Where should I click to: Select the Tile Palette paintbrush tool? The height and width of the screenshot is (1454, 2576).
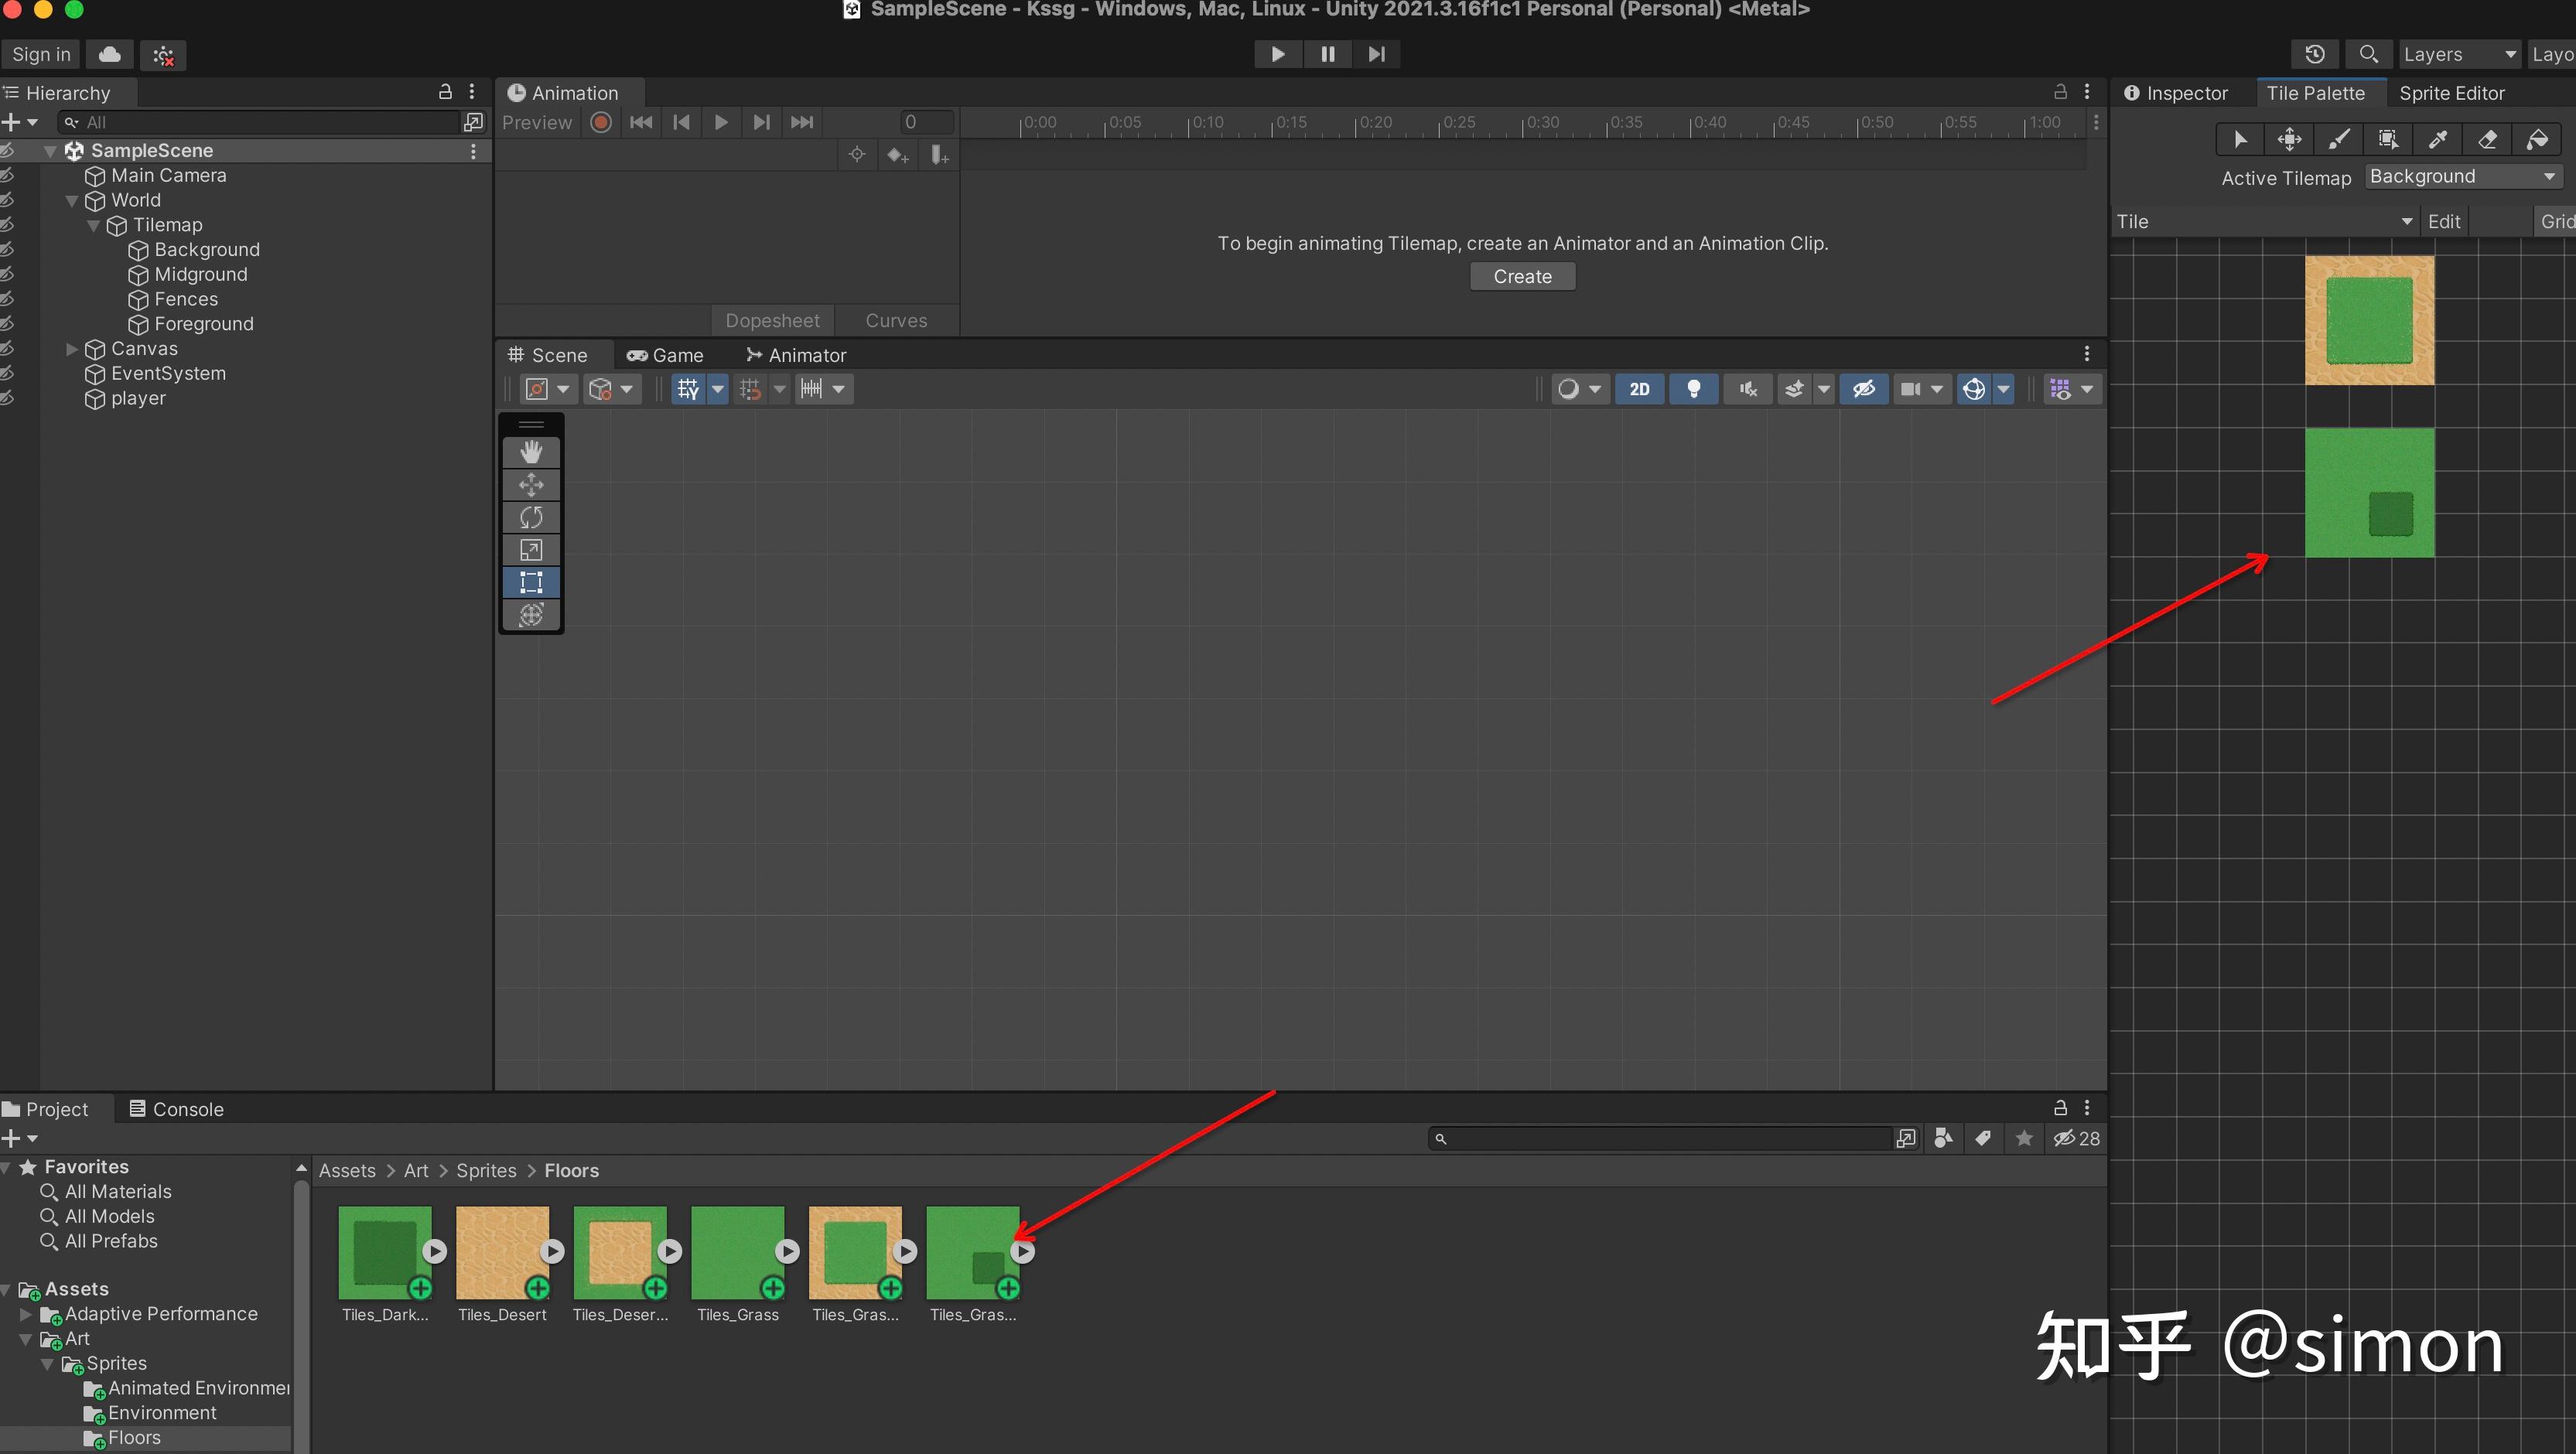2338,139
